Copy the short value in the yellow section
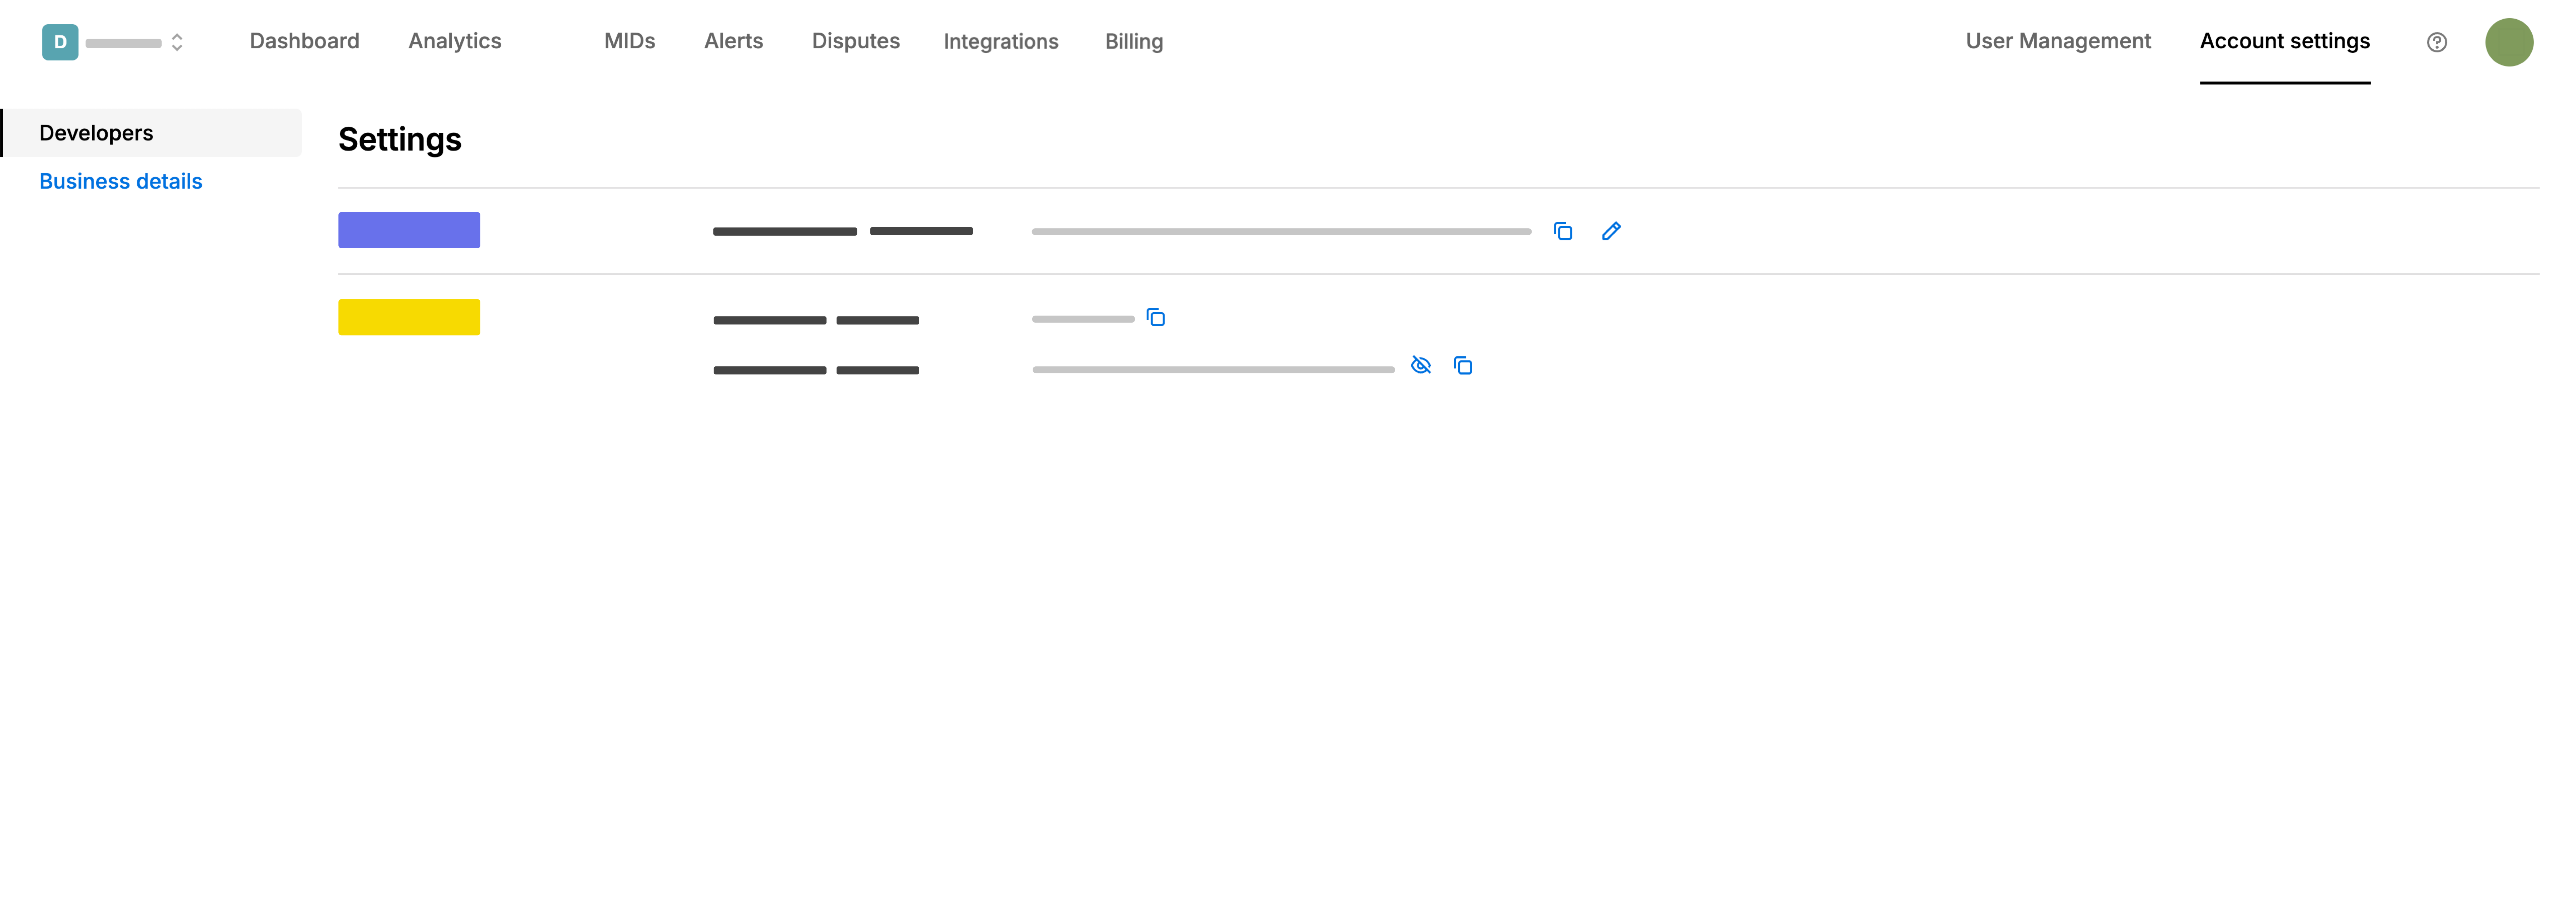This screenshot has width=2576, height=913. click(x=1155, y=318)
